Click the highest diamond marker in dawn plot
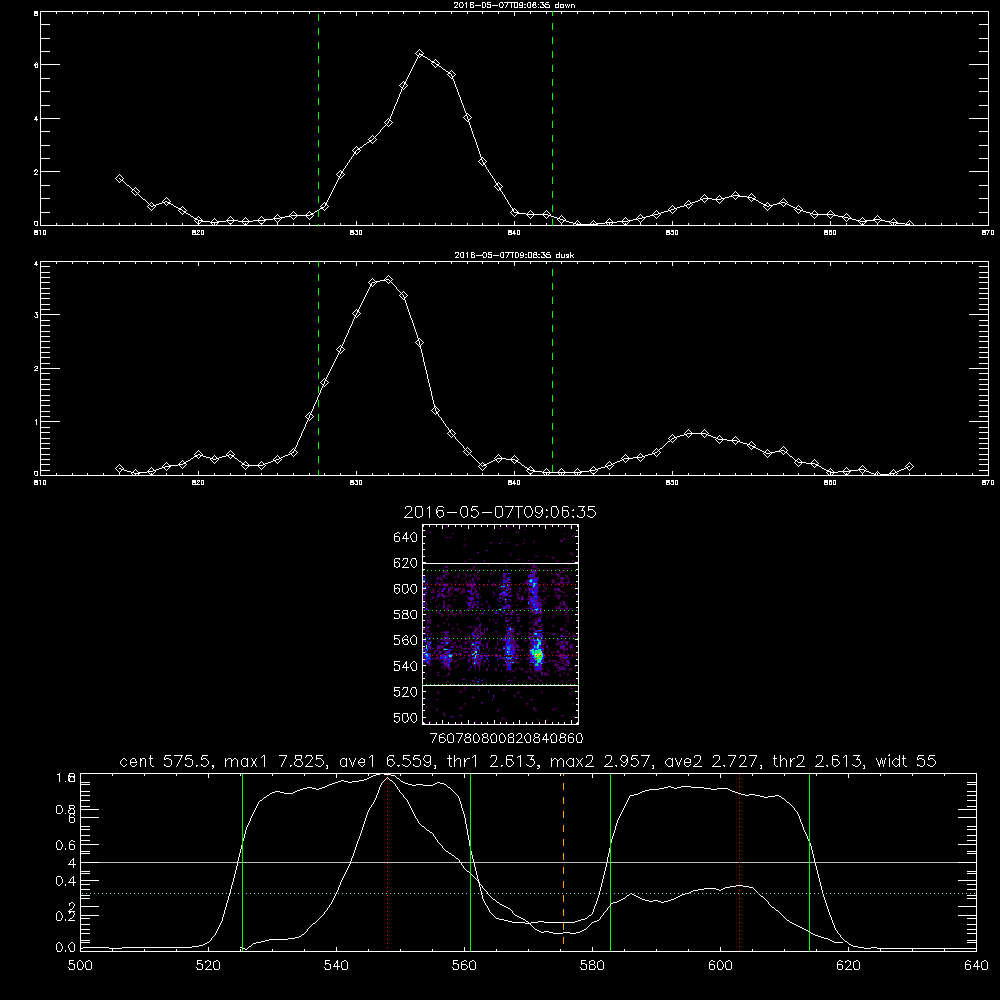This screenshot has height=1000, width=1000. pyautogui.click(x=419, y=54)
